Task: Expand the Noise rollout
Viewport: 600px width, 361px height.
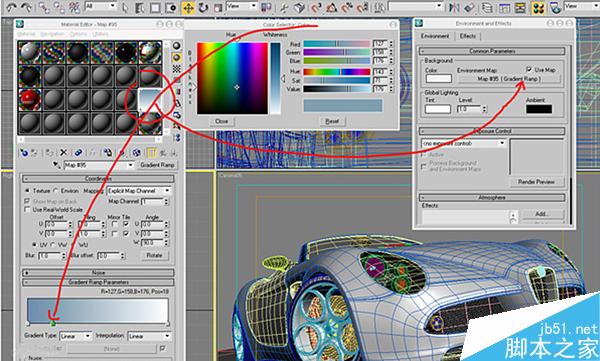Action: point(98,273)
